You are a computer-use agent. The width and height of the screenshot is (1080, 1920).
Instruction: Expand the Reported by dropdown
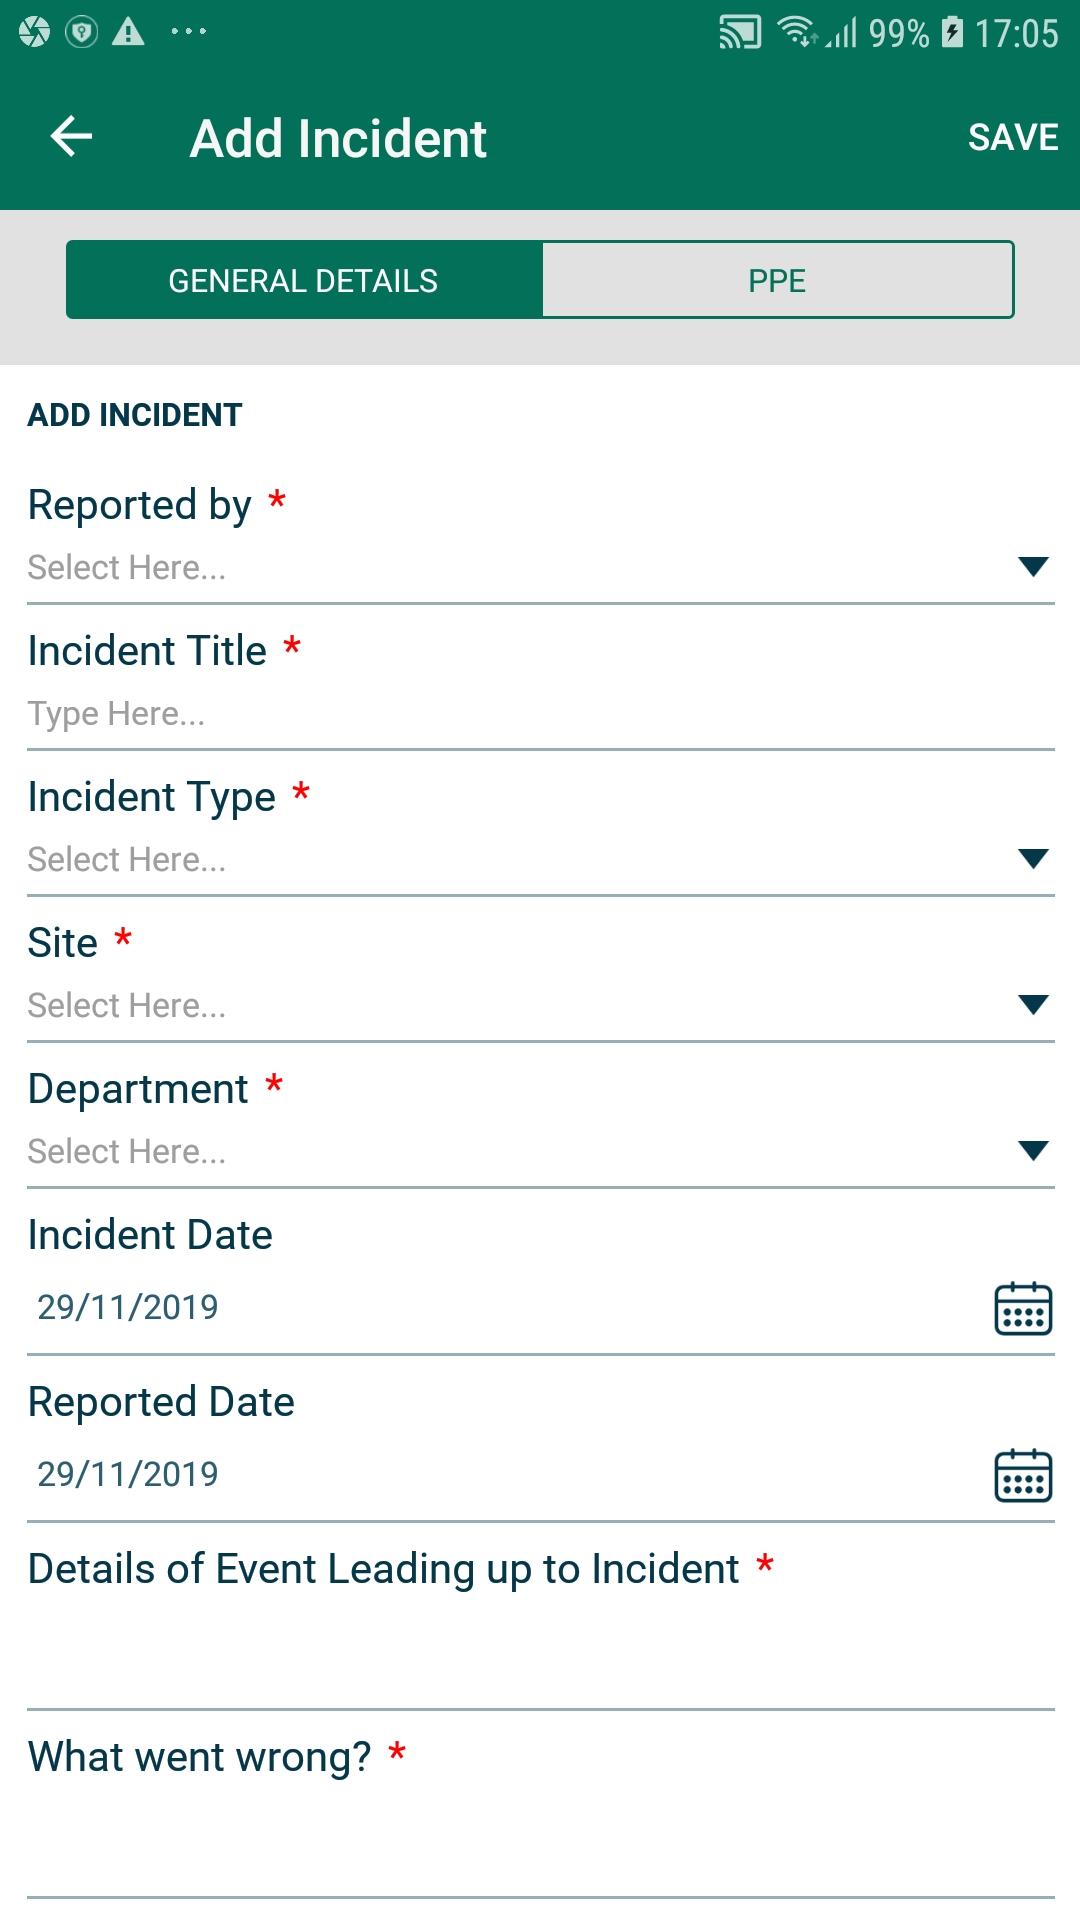click(x=541, y=567)
